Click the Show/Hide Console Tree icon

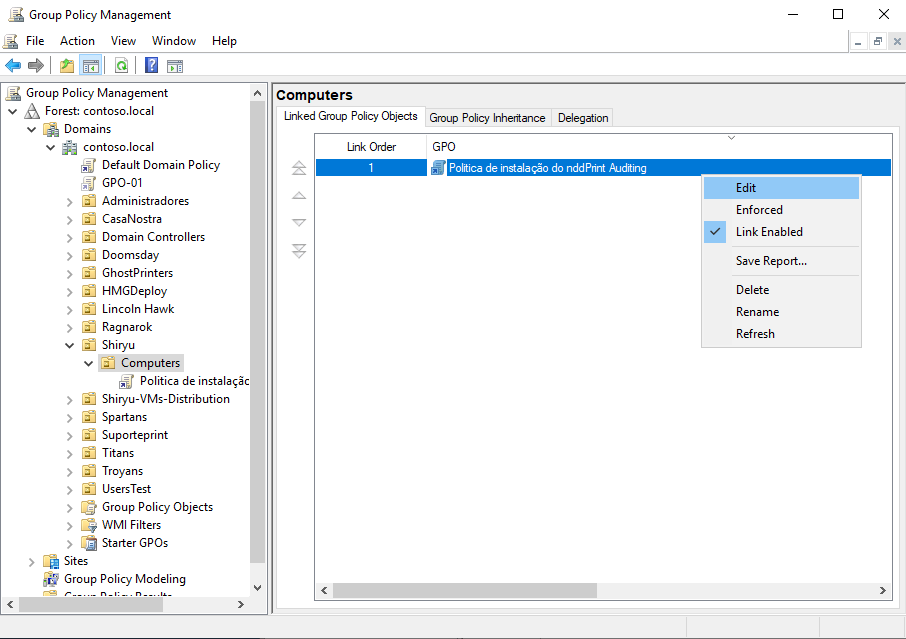(x=91, y=66)
